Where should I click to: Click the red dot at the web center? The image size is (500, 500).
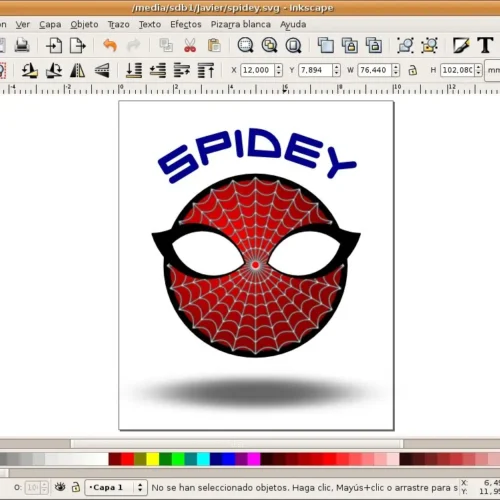[255, 265]
